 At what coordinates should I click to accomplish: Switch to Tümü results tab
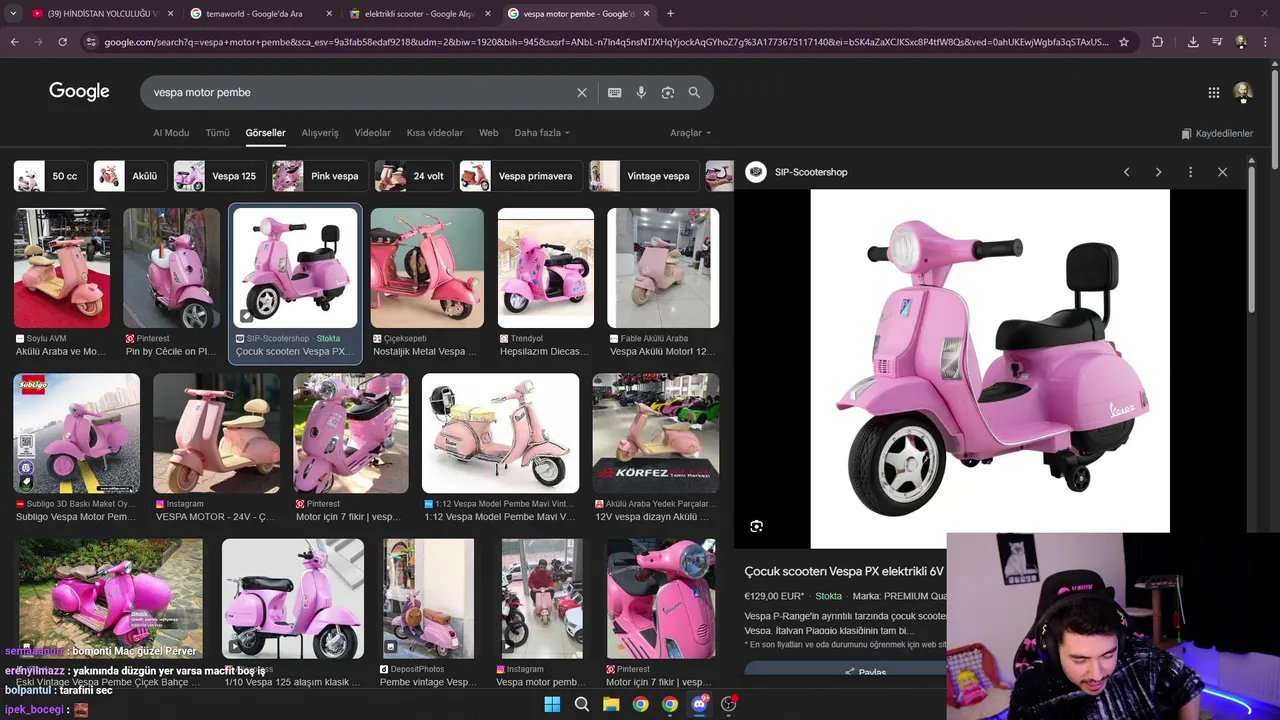pos(217,133)
